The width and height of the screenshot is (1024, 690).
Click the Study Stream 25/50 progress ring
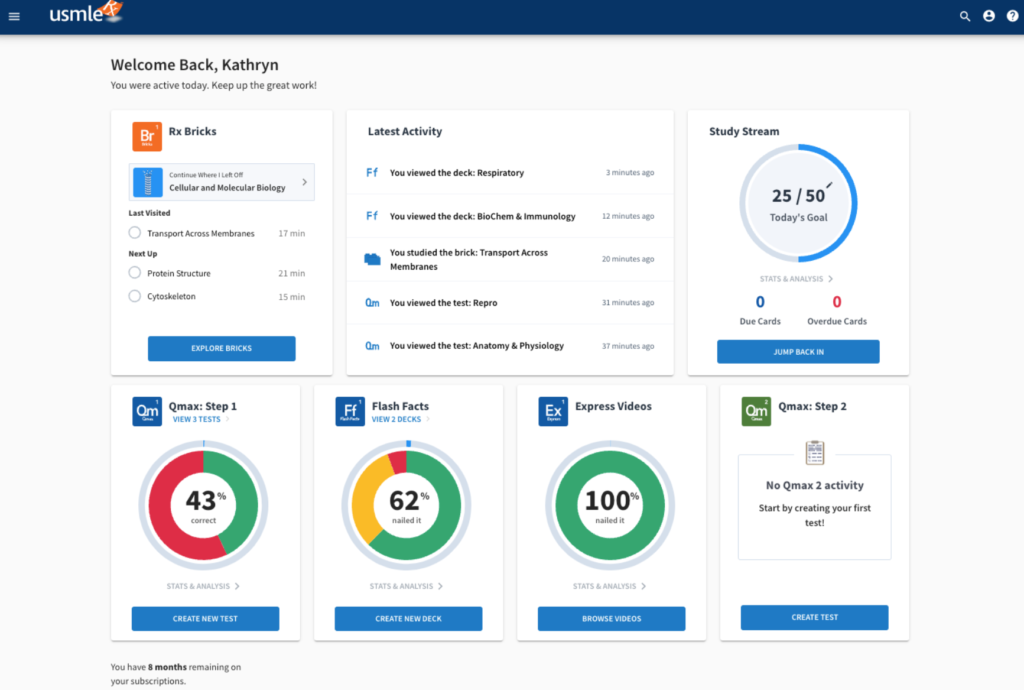(x=797, y=203)
